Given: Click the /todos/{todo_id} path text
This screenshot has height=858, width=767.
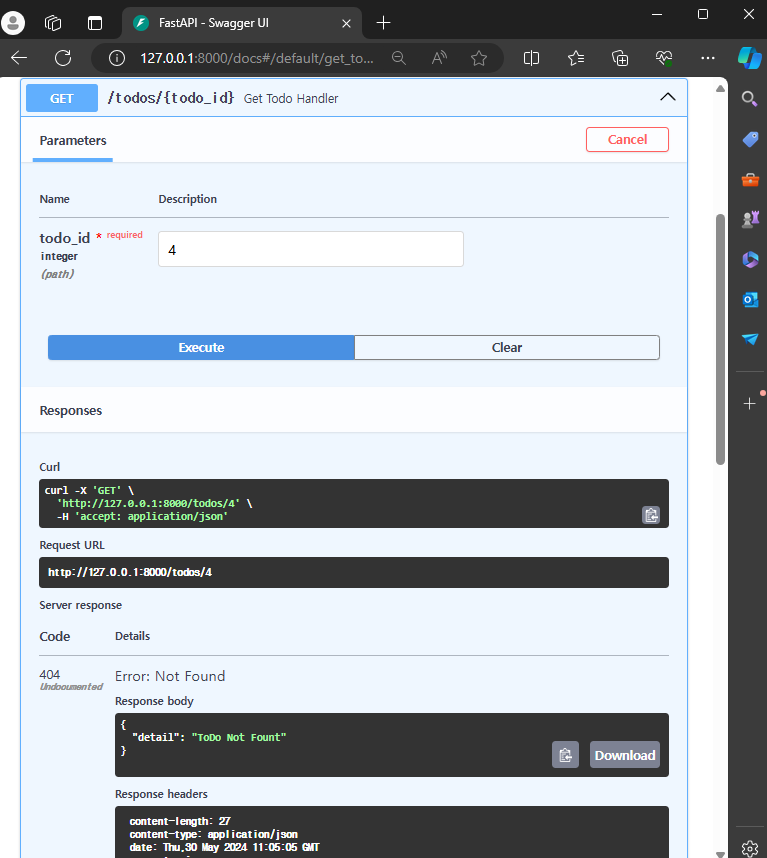Looking at the screenshot, I should [171, 98].
